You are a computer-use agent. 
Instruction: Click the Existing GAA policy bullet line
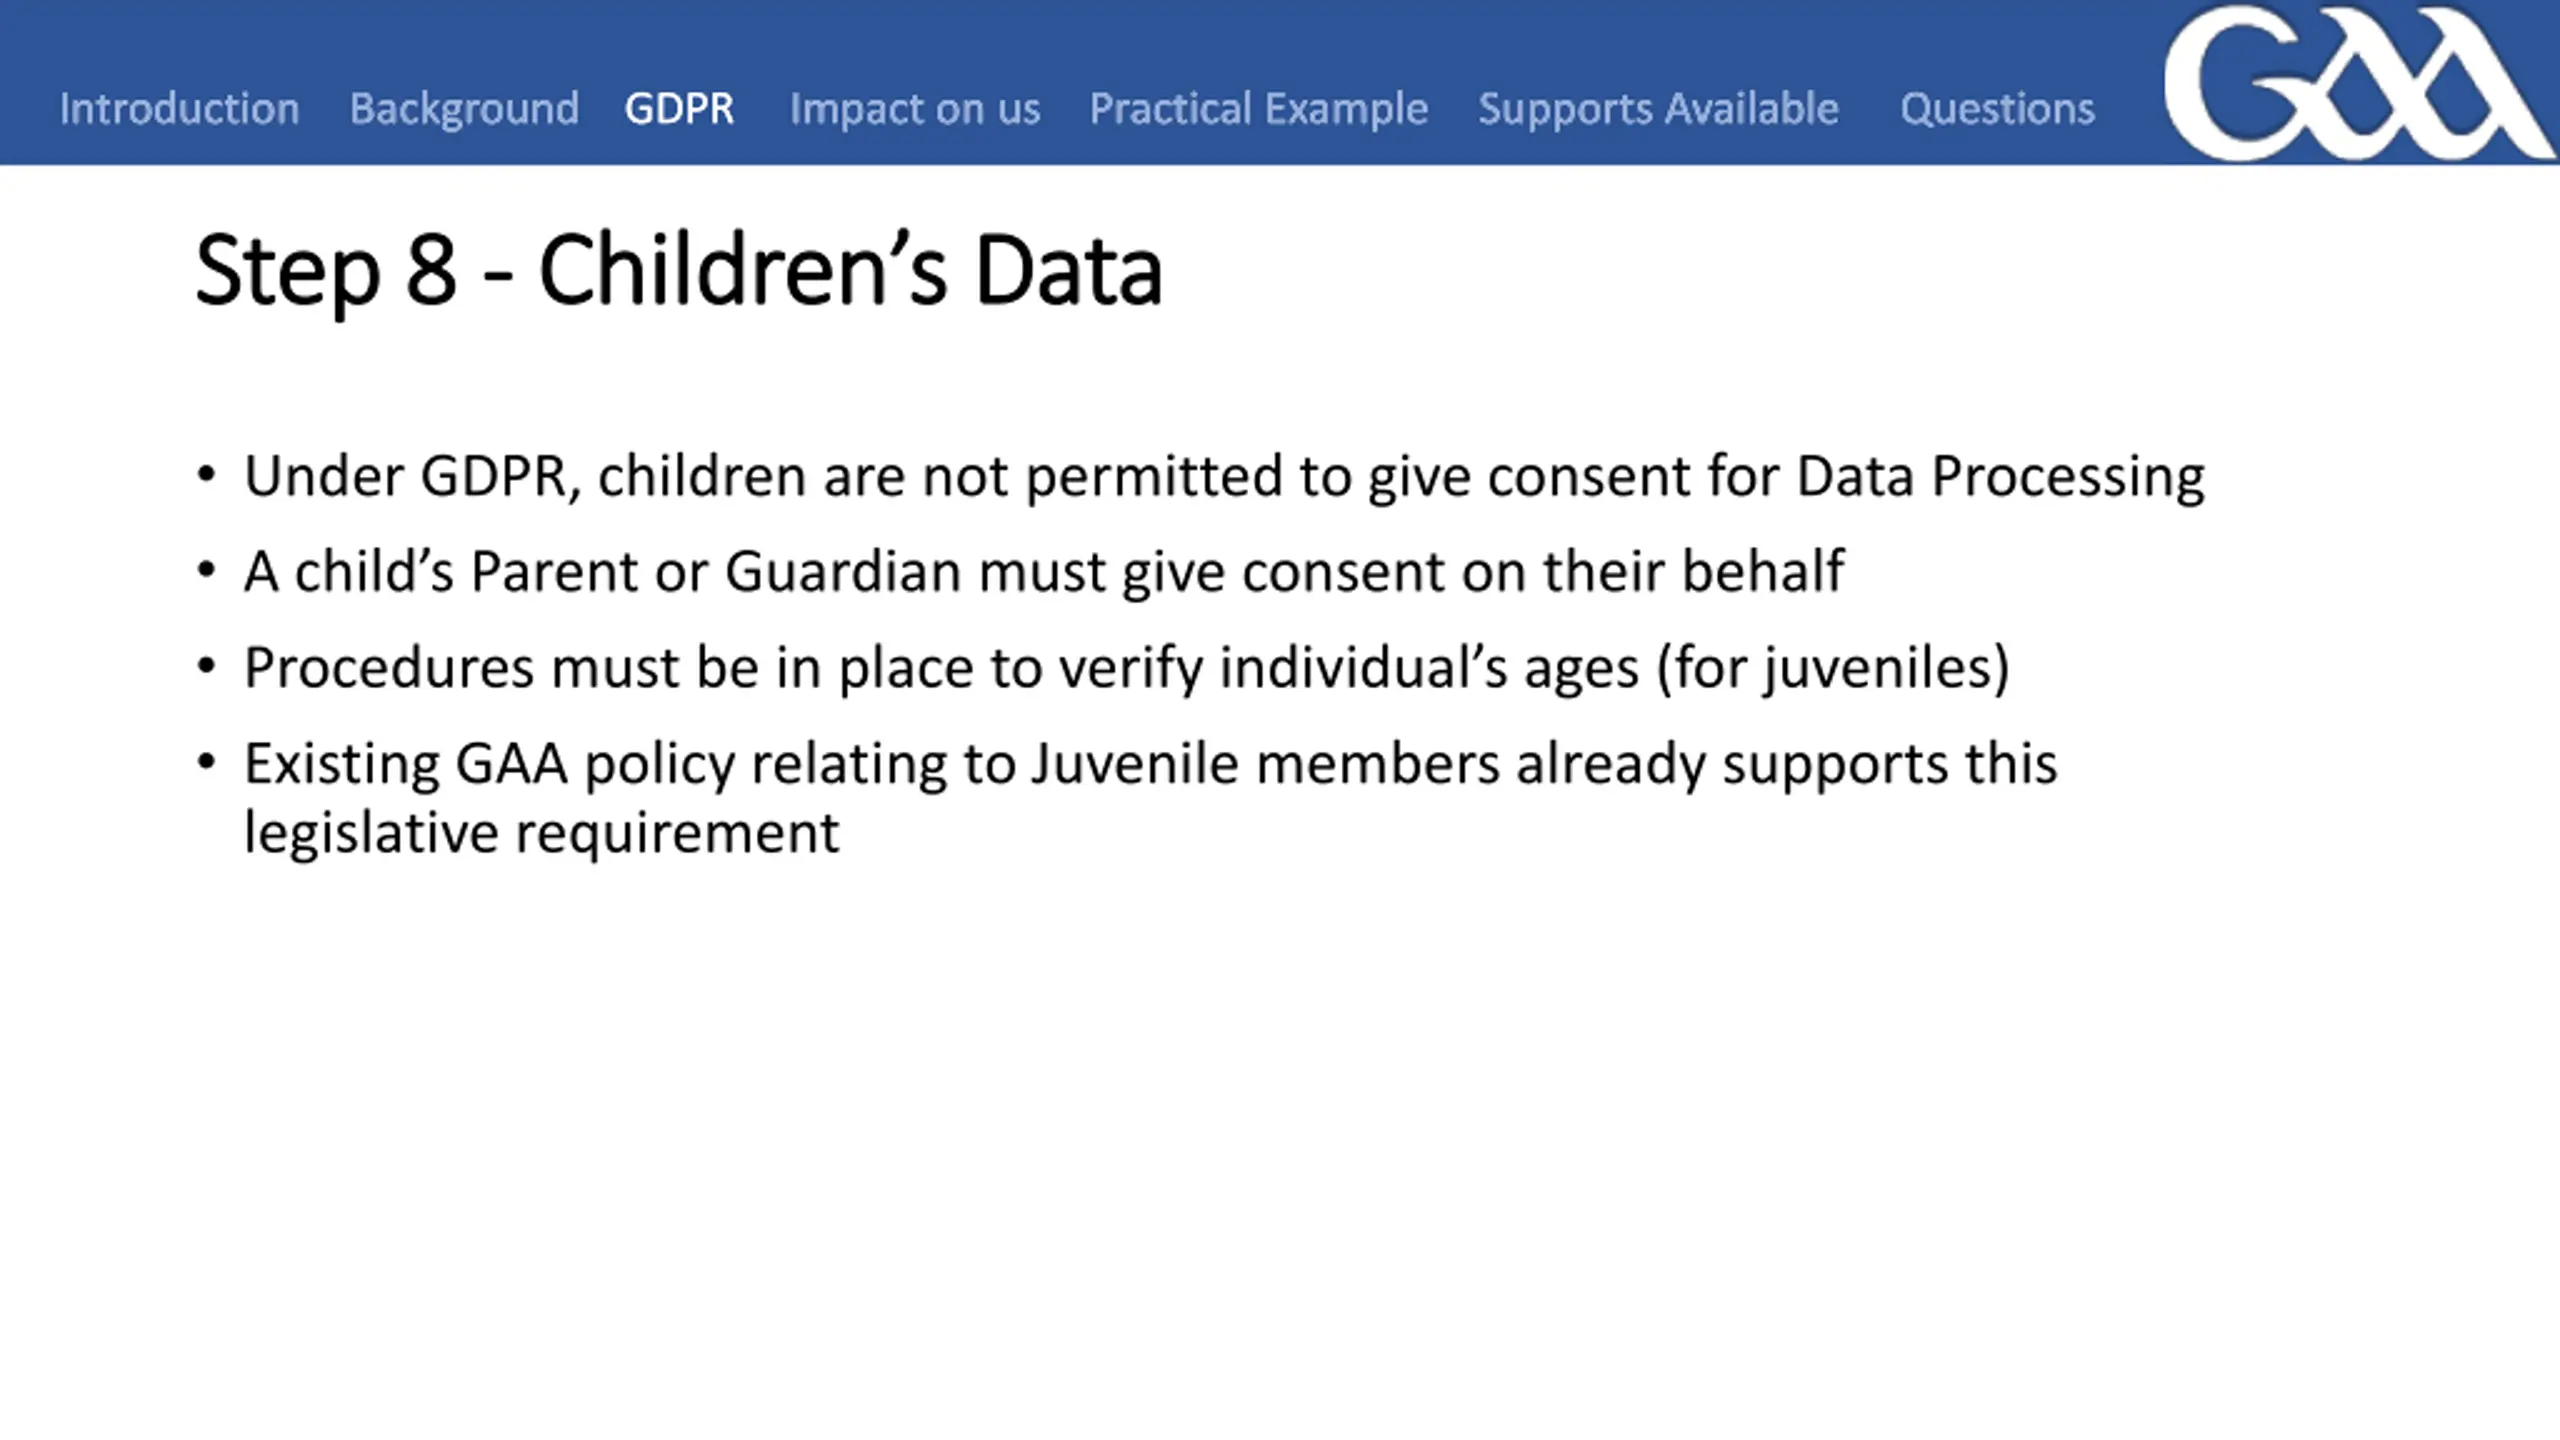(1151, 765)
